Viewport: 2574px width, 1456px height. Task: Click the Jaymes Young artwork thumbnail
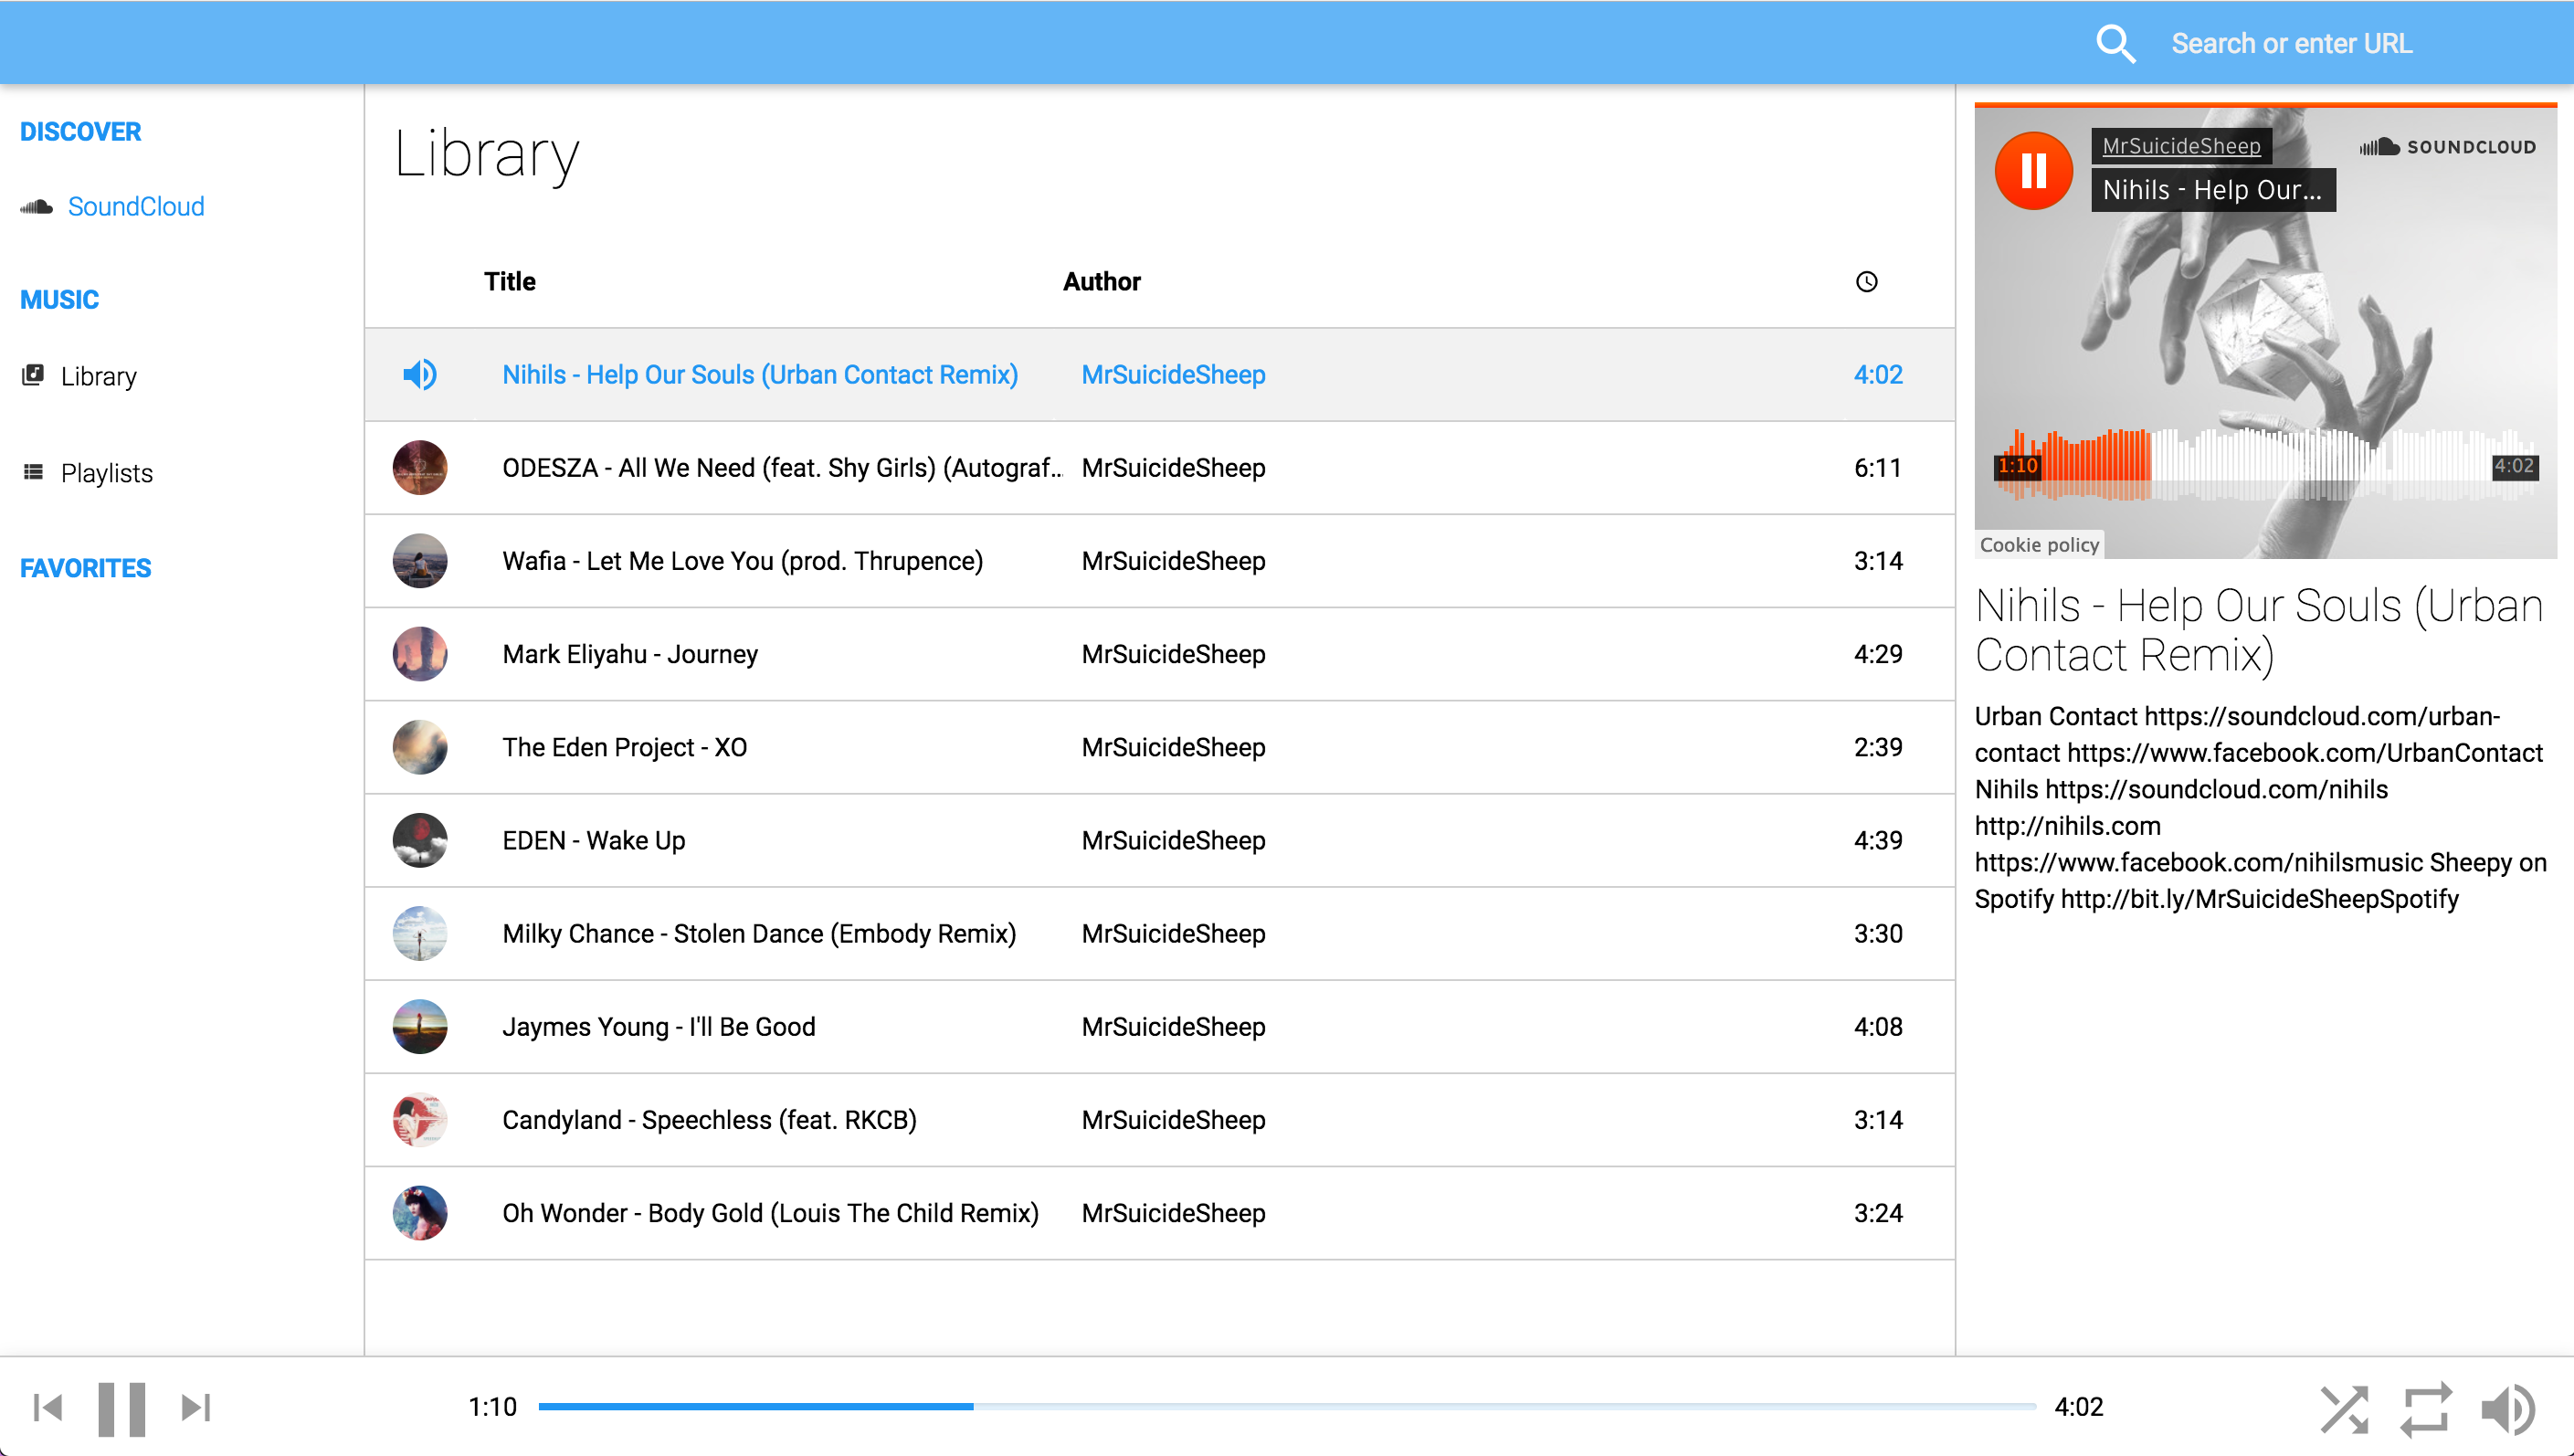(420, 1025)
